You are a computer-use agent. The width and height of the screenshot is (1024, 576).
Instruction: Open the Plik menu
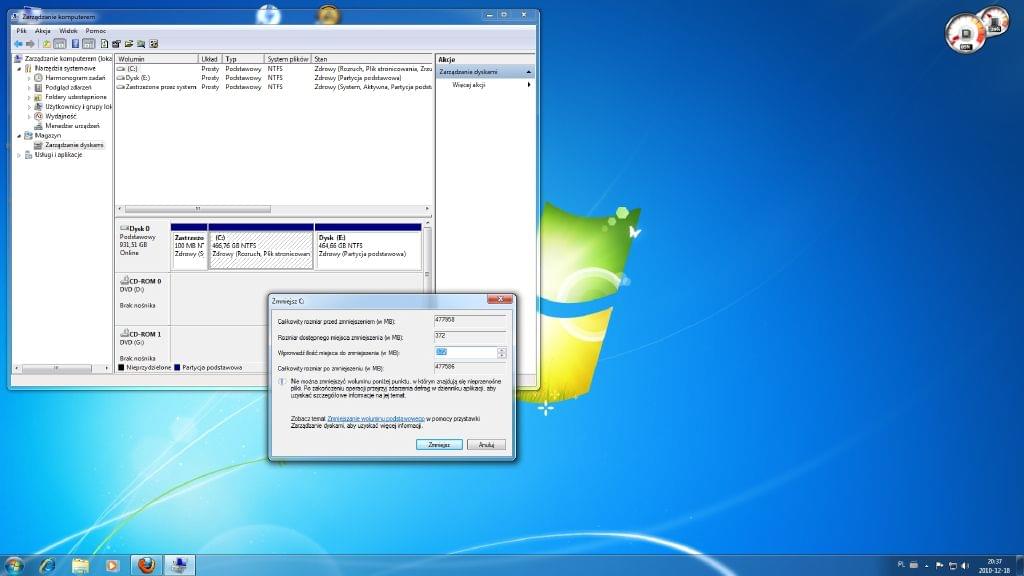[22, 31]
